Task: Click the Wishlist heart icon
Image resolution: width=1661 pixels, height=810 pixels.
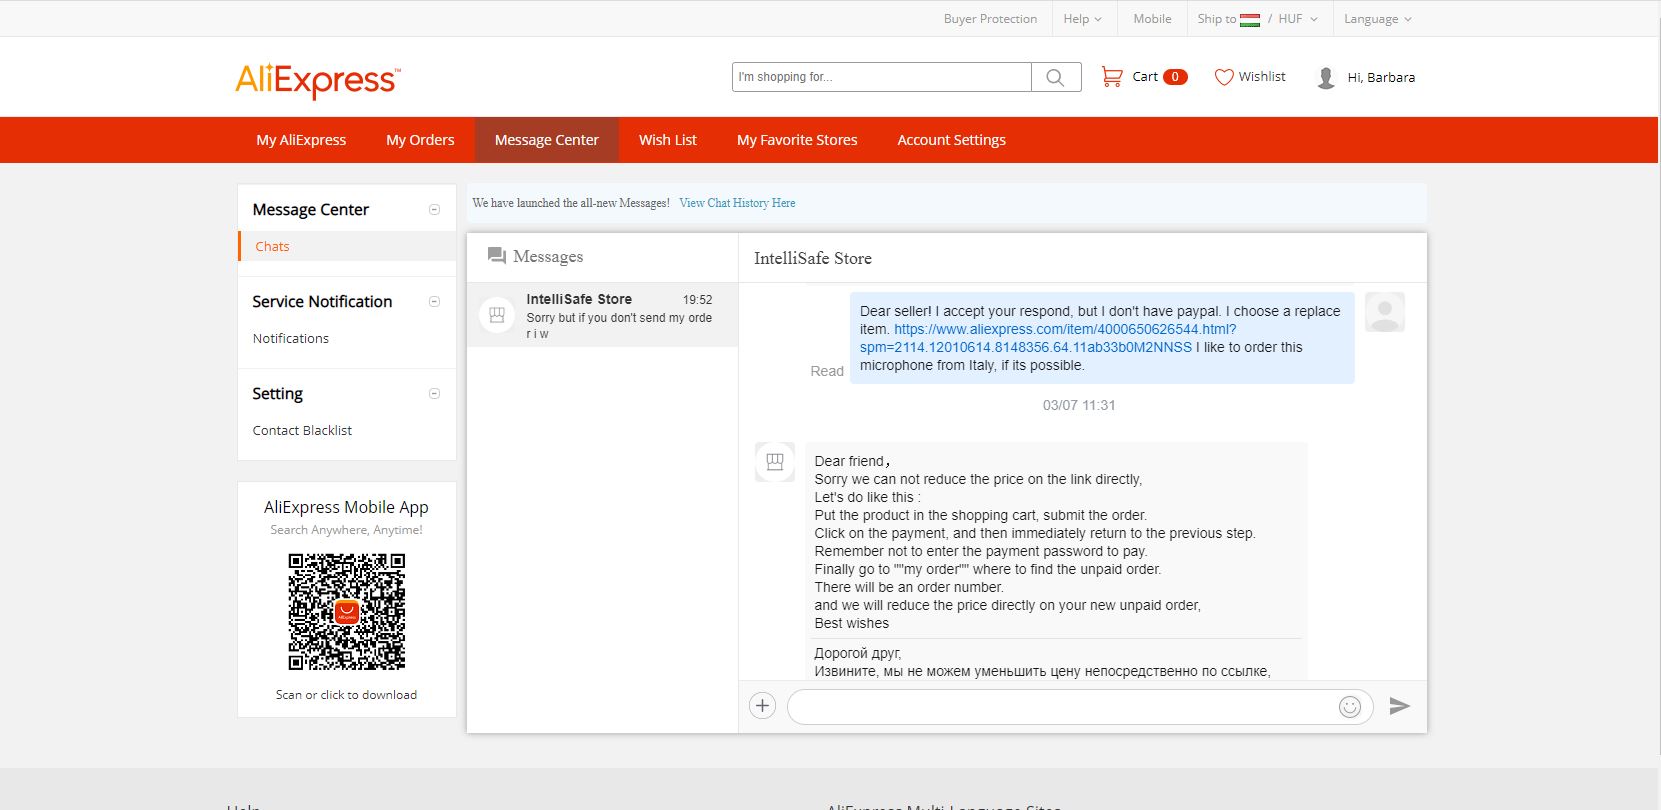Action: [1223, 77]
